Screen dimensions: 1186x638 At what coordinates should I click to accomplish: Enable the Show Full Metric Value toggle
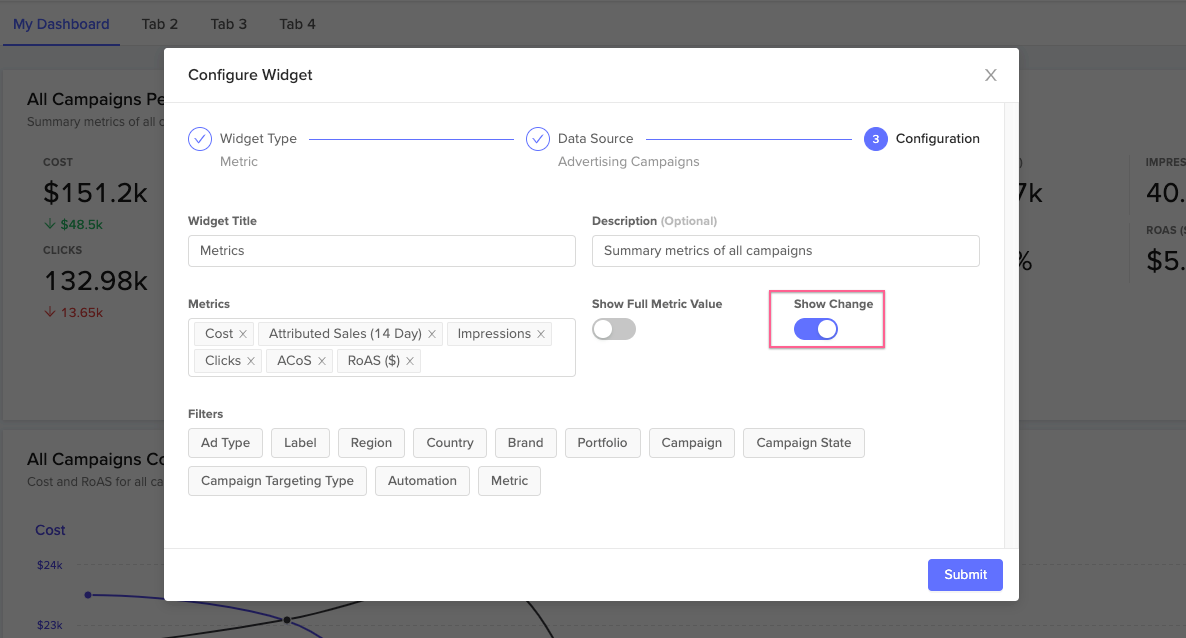pyautogui.click(x=613, y=328)
